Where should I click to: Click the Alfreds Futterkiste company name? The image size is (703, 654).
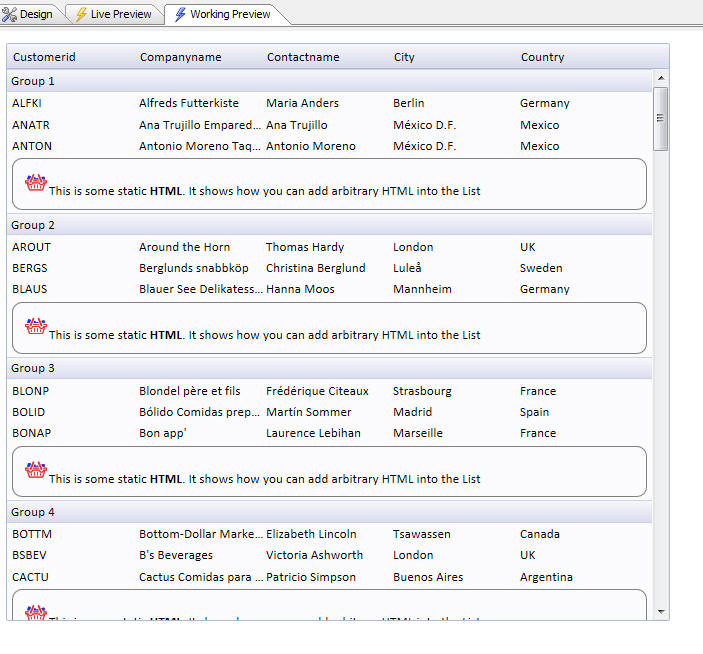click(x=189, y=103)
